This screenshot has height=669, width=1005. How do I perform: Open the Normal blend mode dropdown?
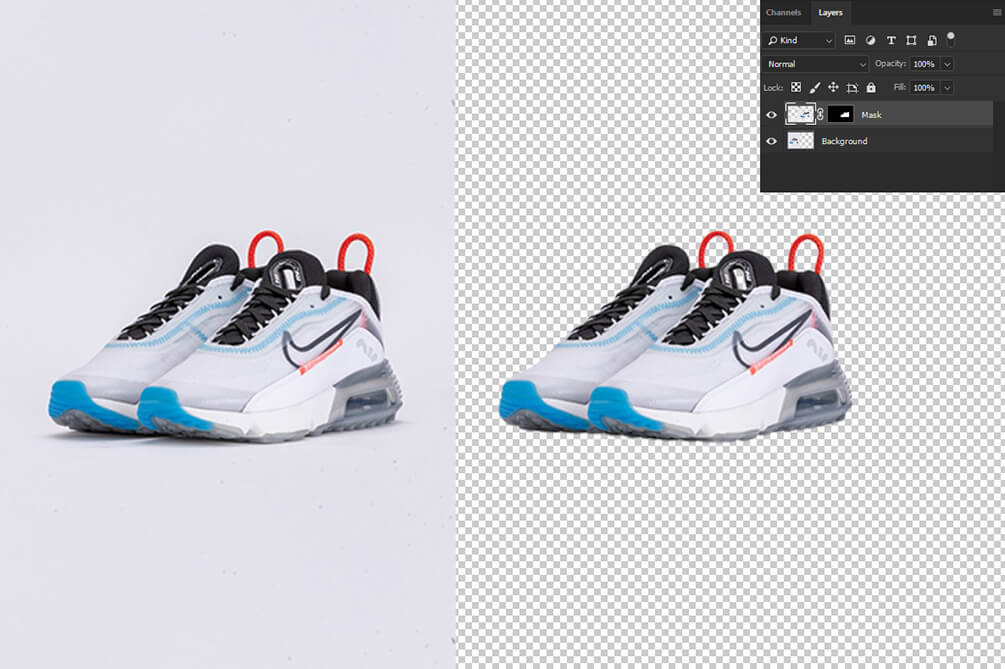pos(816,64)
